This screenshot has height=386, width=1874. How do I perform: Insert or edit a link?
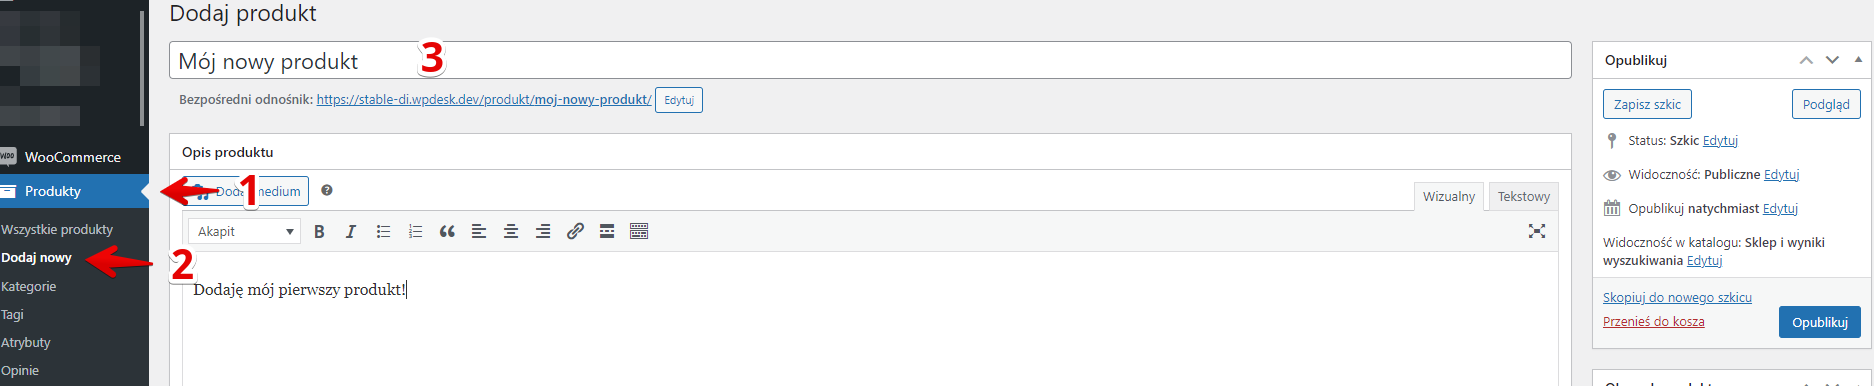pos(575,231)
